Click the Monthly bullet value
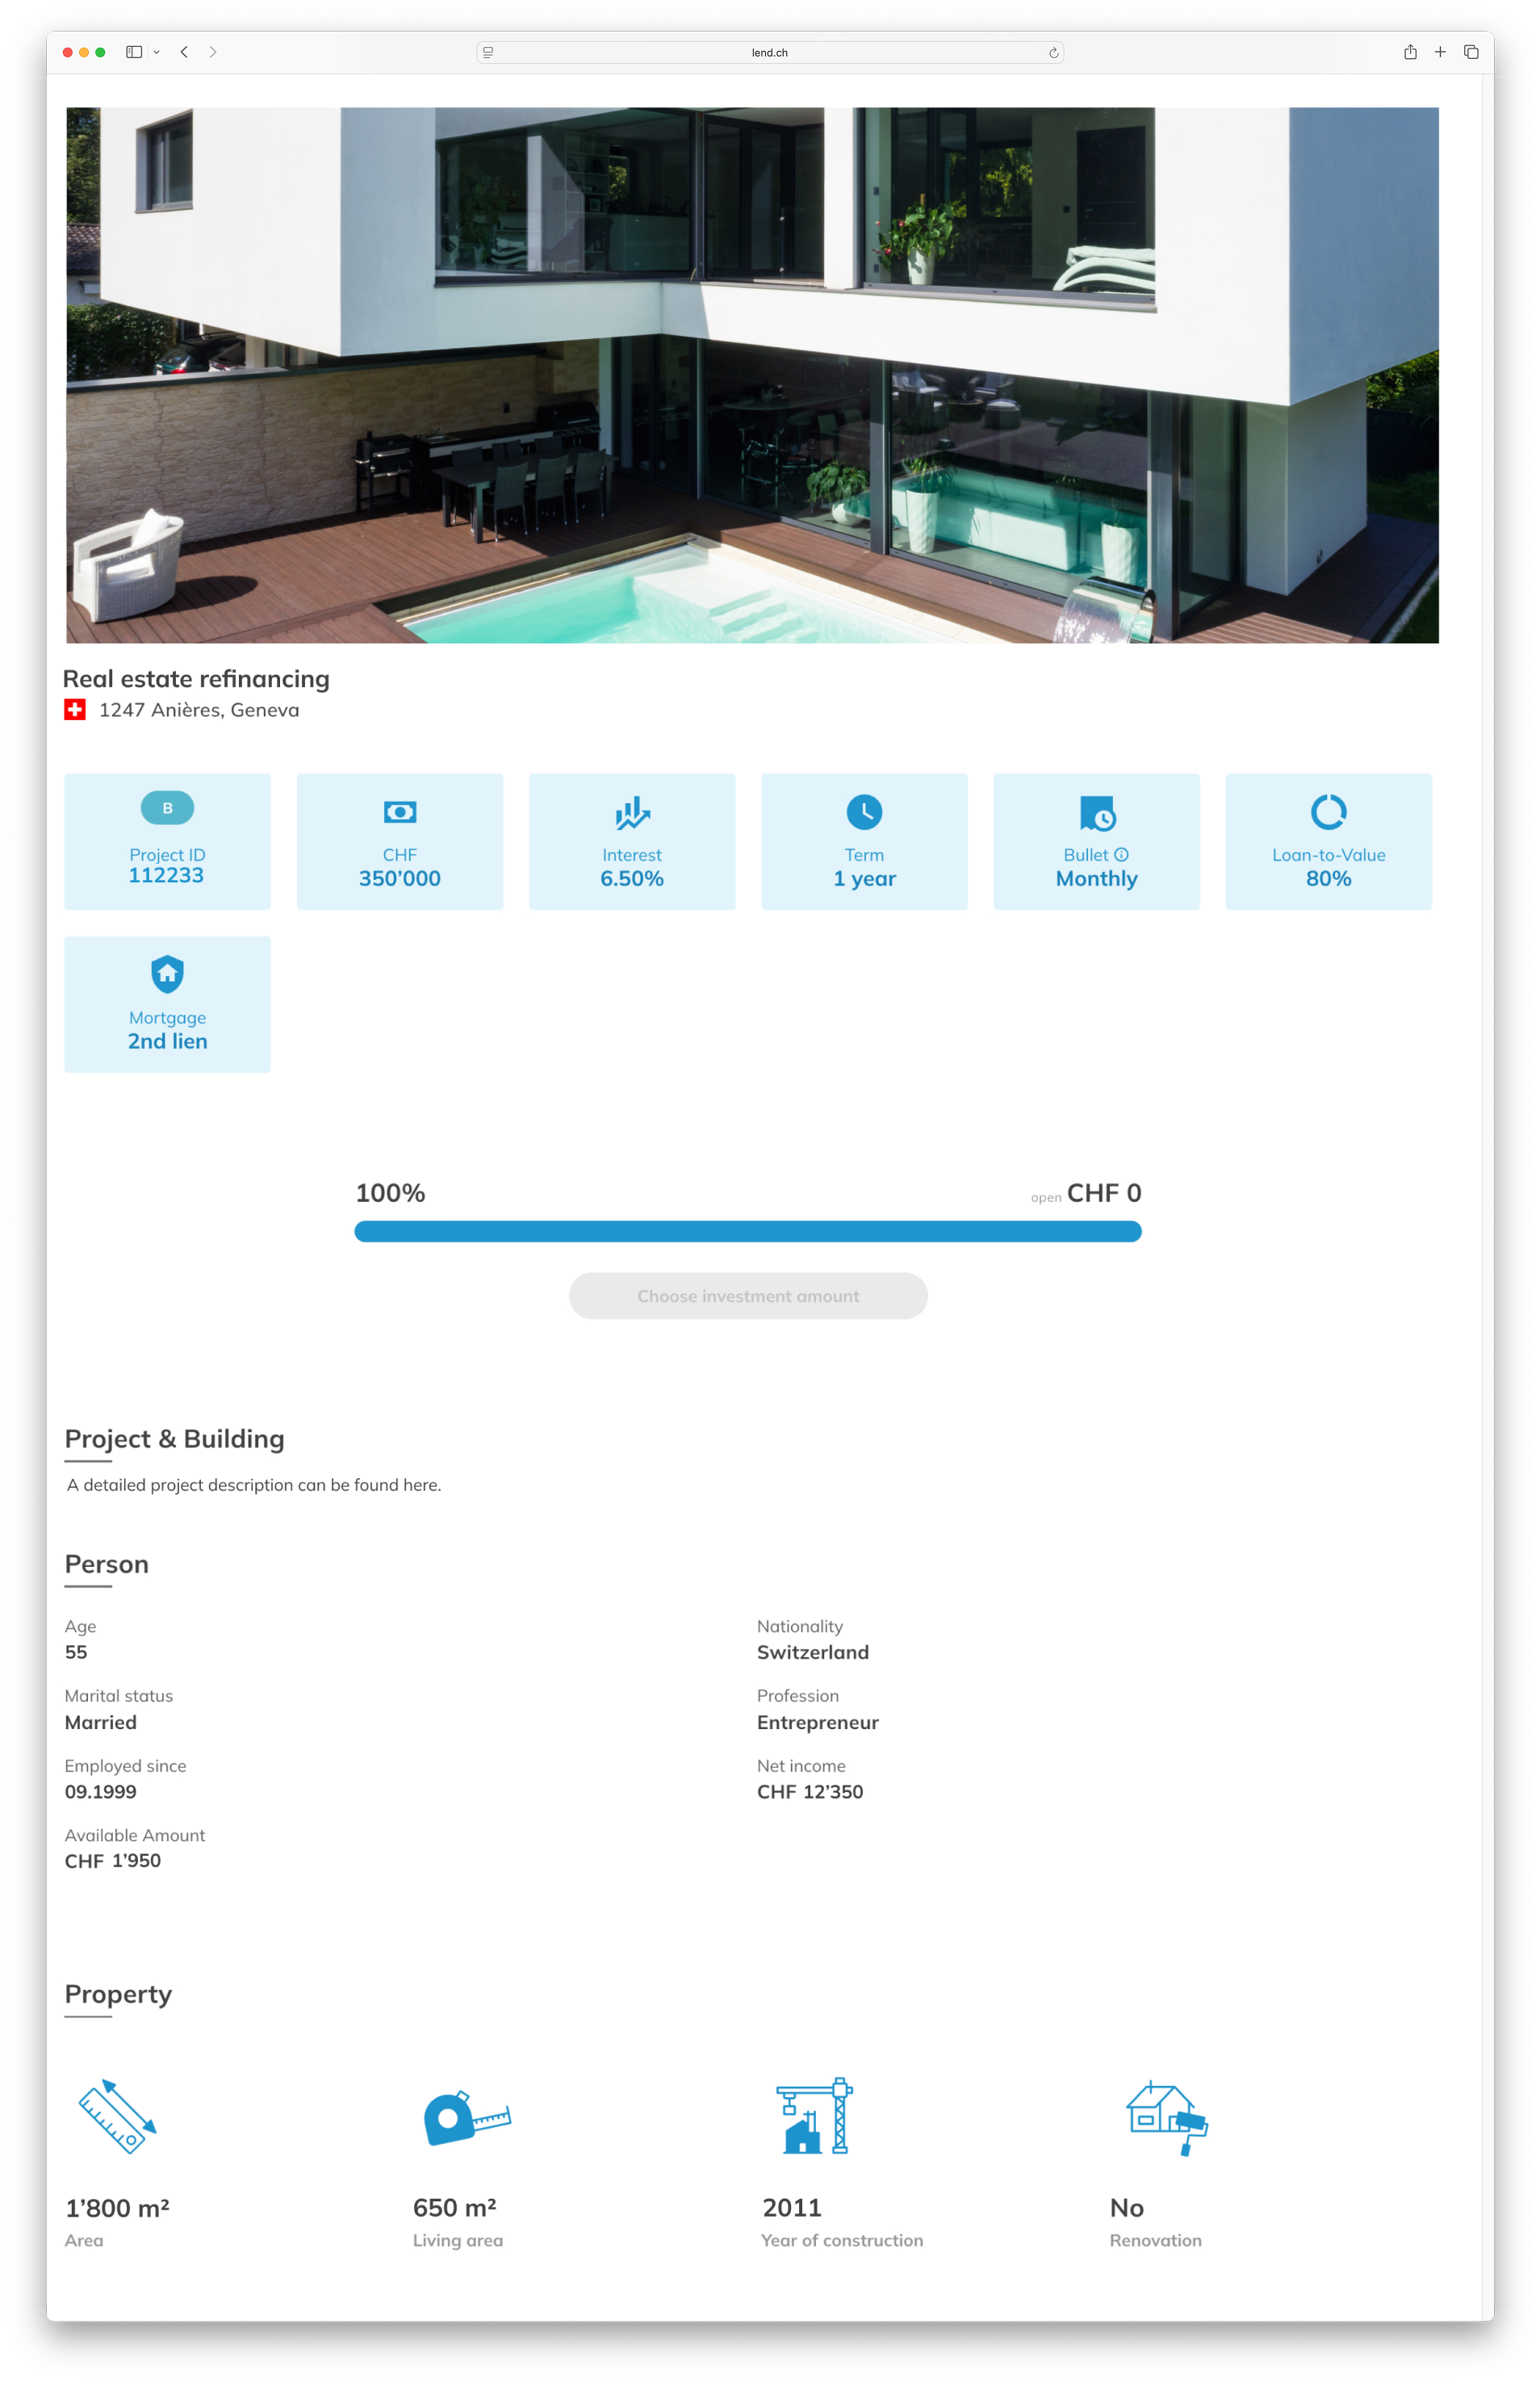1540x2383 pixels. pos(1097,880)
